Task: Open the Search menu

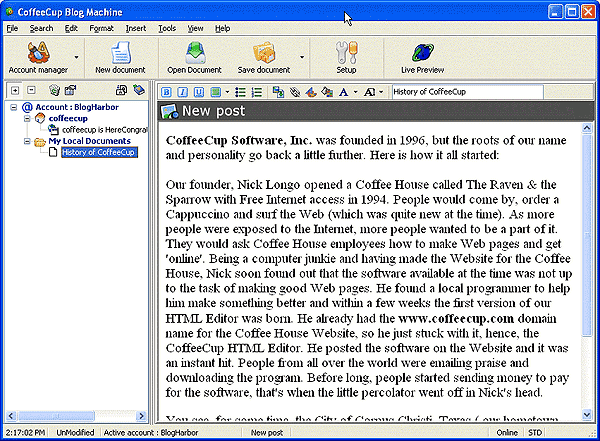Action: click(x=41, y=28)
